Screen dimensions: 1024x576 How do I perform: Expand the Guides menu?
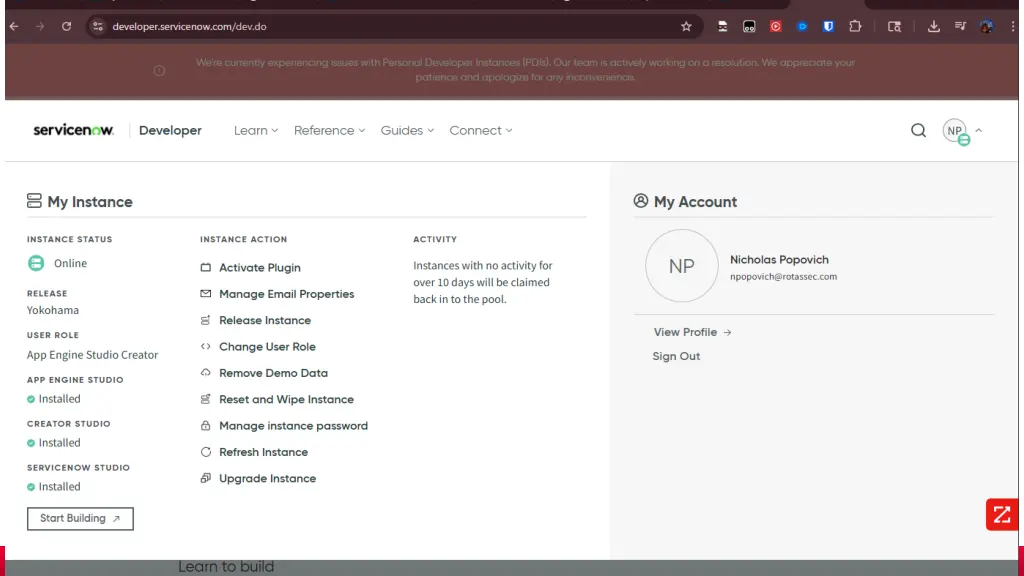tap(407, 131)
